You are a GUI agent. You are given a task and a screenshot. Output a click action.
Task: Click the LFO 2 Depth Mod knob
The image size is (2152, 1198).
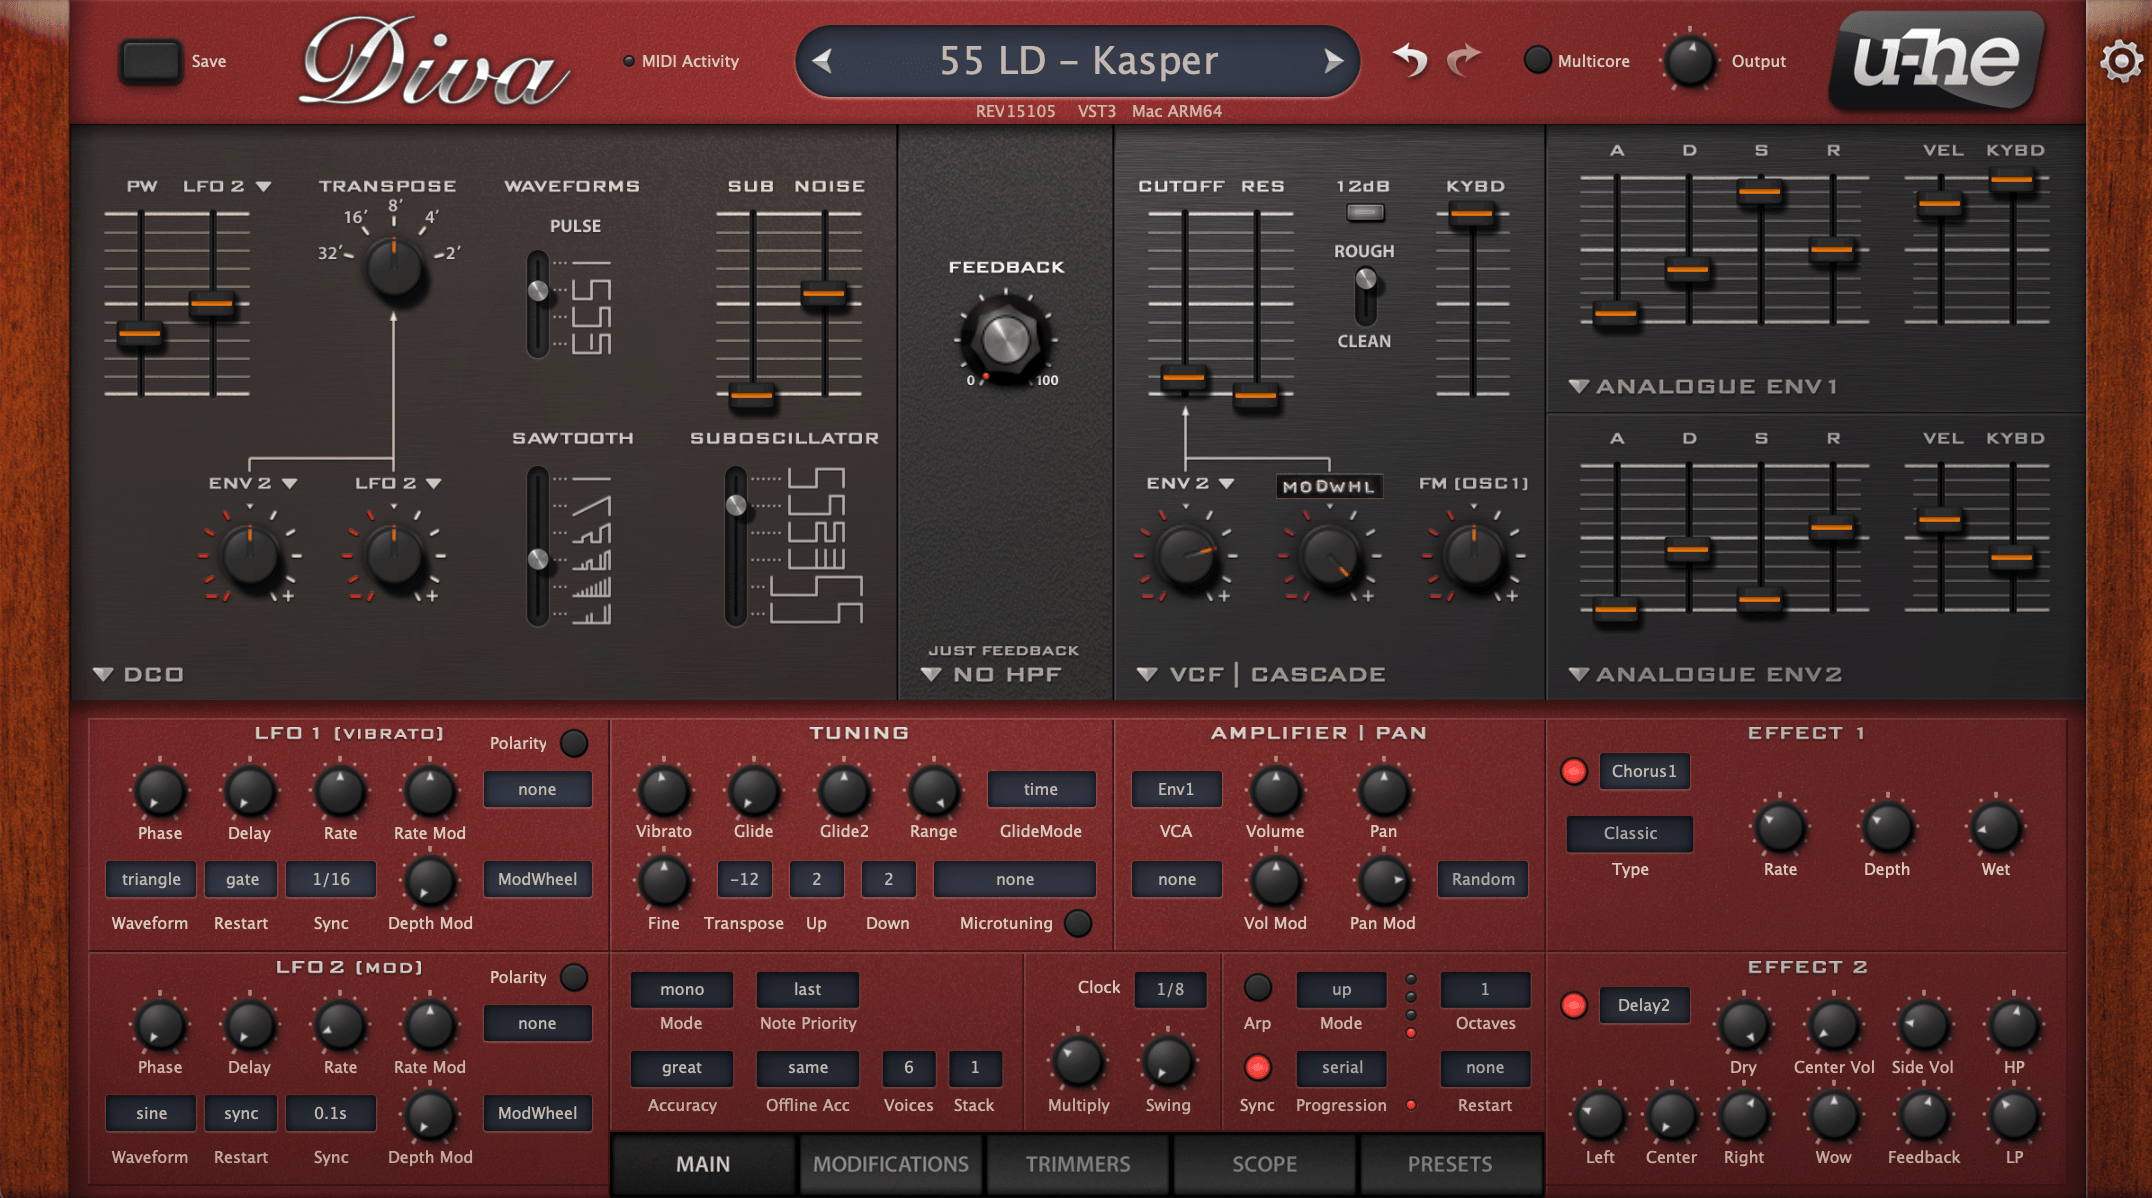click(430, 1116)
